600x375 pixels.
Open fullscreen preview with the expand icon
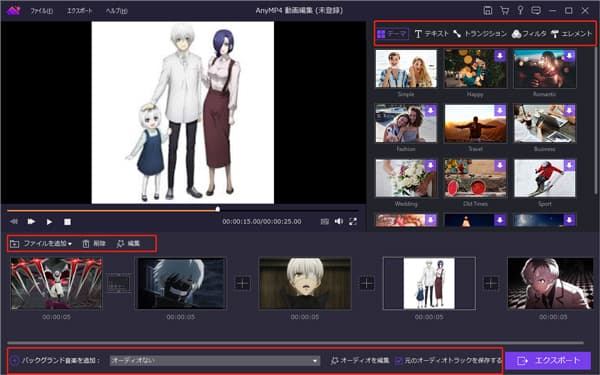(353, 221)
